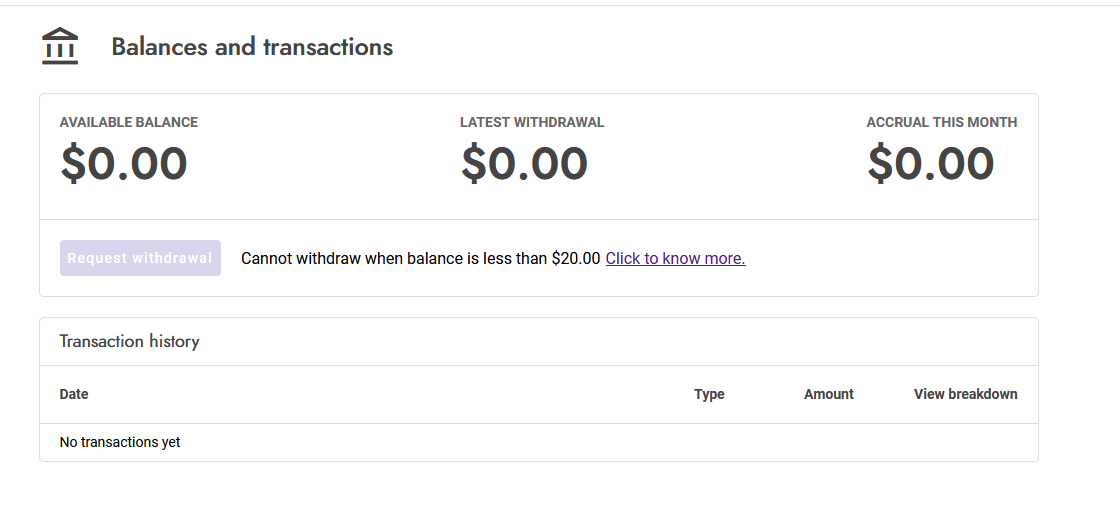Click the disabled Request withdrawal button
The width and height of the screenshot is (1120, 513).
(x=140, y=258)
